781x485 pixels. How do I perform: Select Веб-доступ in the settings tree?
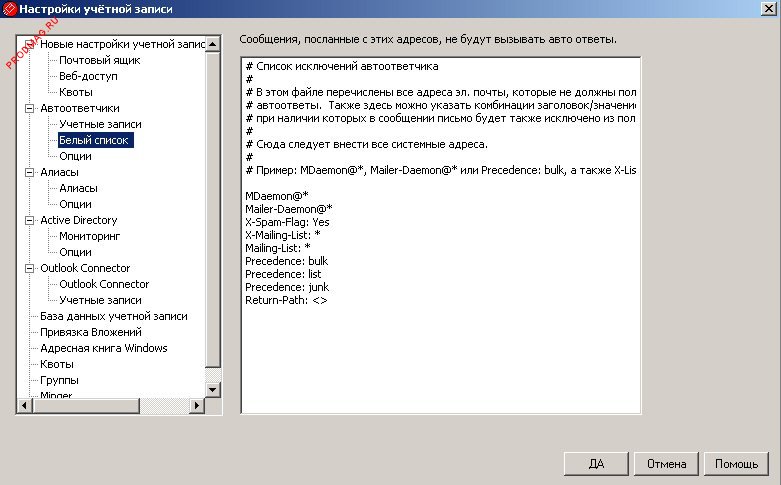[x=88, y=76]
